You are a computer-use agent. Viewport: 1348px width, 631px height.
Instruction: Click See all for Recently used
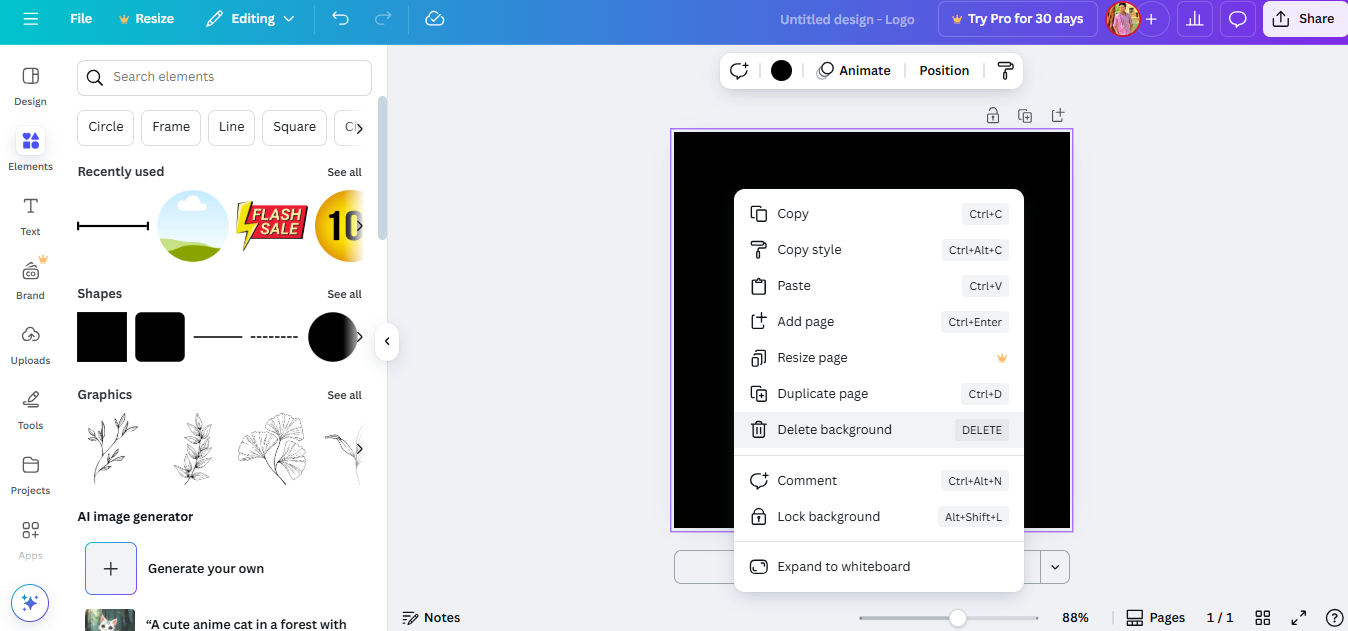(344, 172)
